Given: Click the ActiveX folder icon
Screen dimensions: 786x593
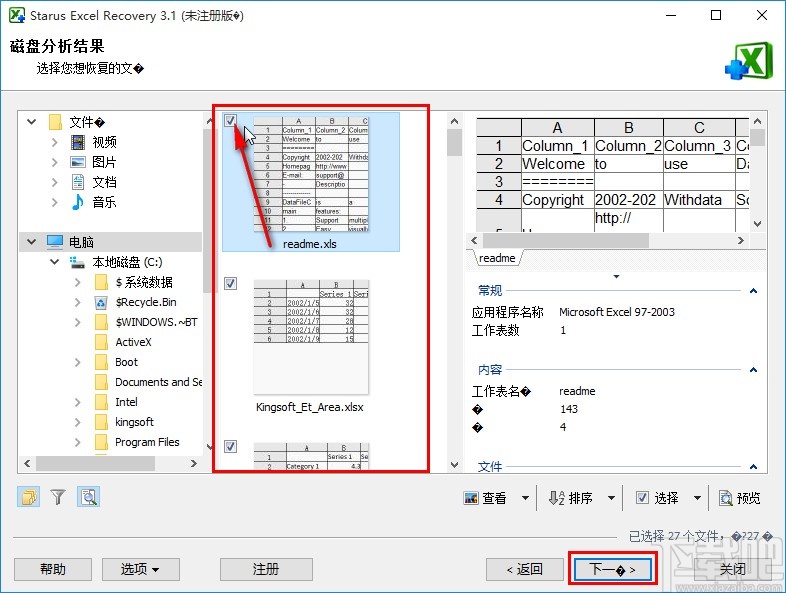Looking at the screenshot, I should (x=101, y=342).
